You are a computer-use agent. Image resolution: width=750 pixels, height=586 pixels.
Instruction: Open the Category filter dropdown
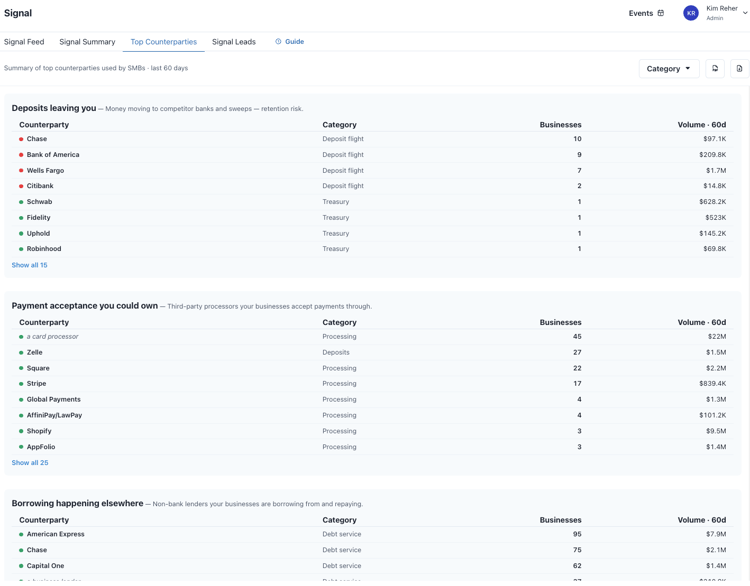click(x=669, y=68)
